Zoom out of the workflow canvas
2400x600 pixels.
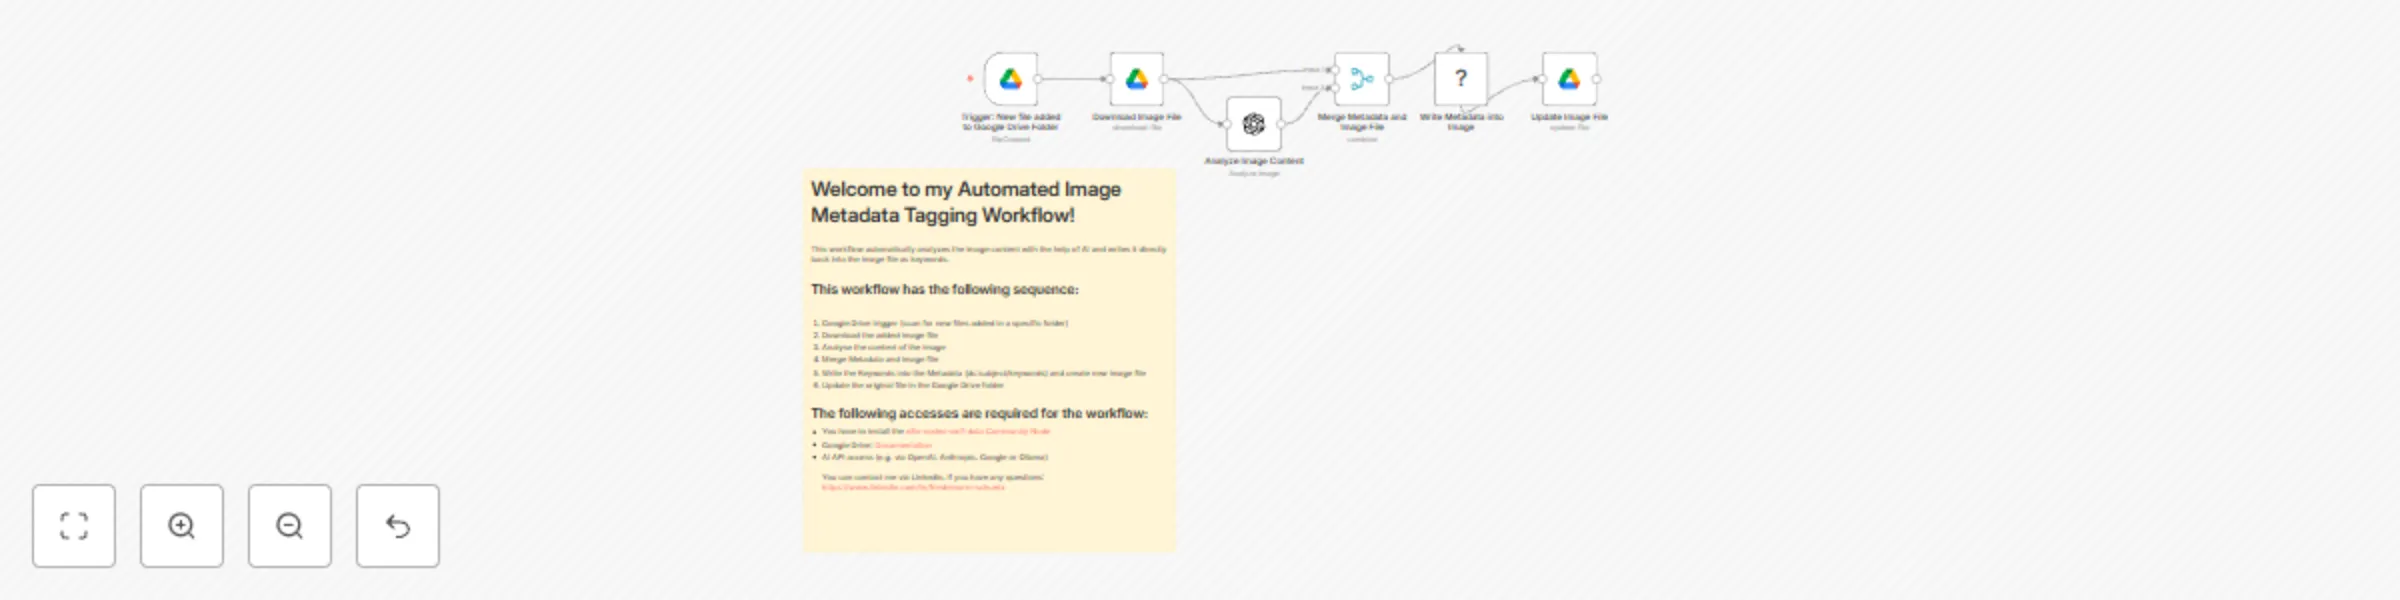(x=290, y=526)
